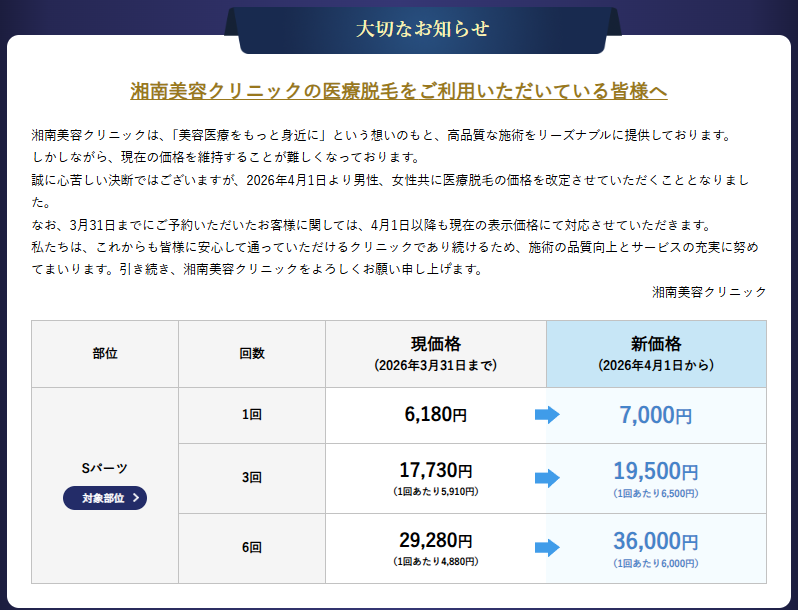Click the 大切なお知らせ banner title
The image size is (798, 610).
(423, 29)
